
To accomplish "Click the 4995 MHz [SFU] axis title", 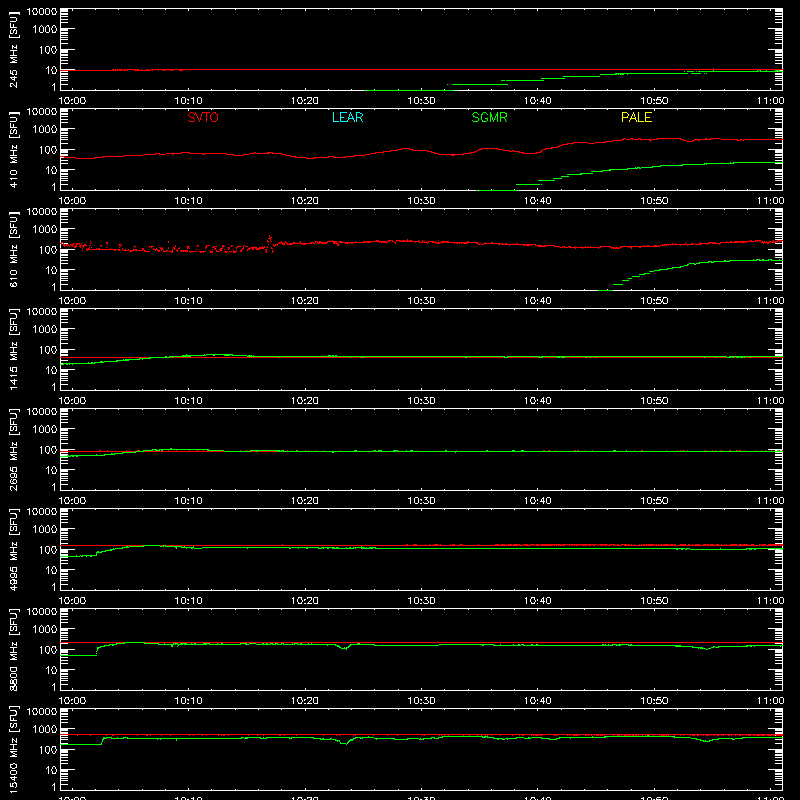I will 14,549.
